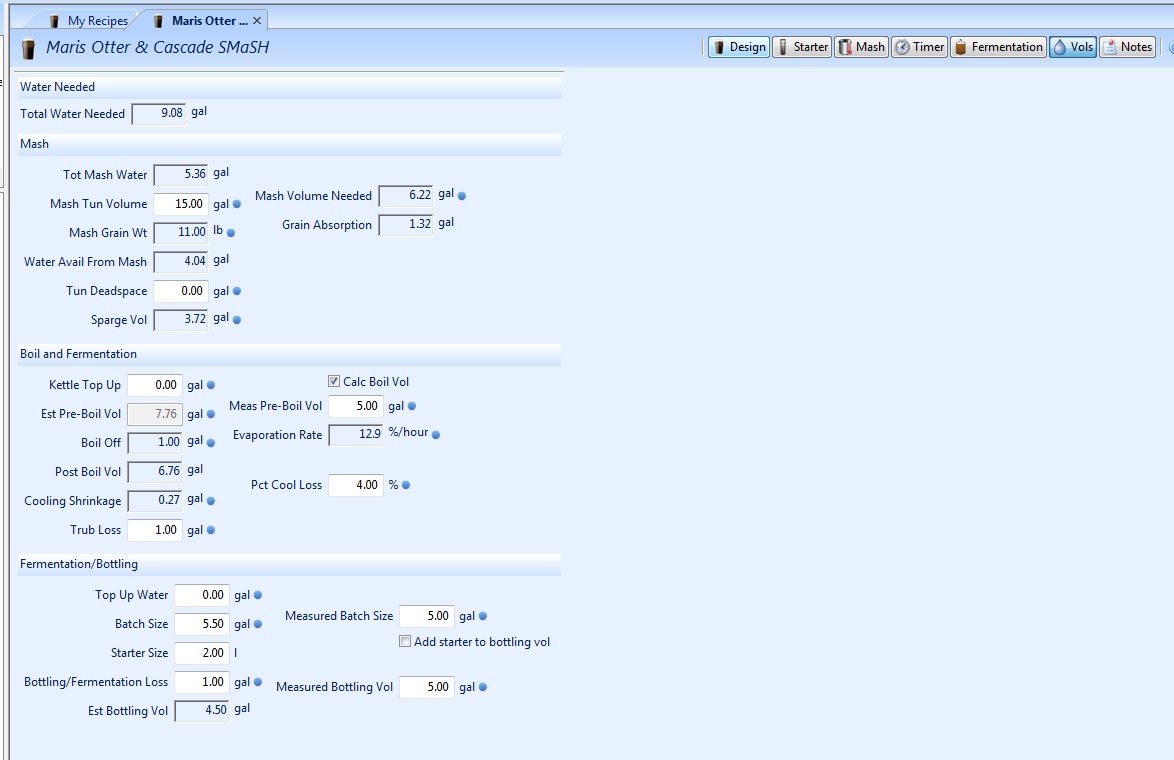The image size is (1174, 760).
Task: Click the blue info dot next to Mash Tun Volume
Action: coord(237,204)
